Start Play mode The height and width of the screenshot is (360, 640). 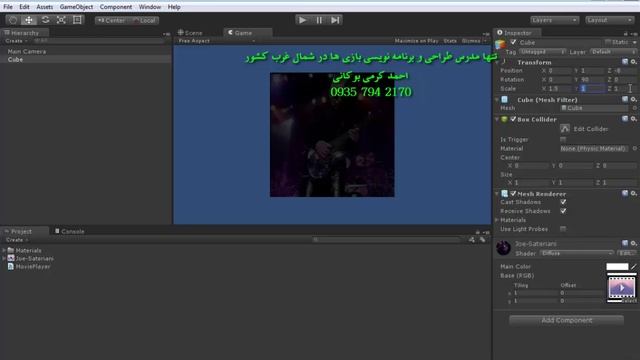[302, 20]
